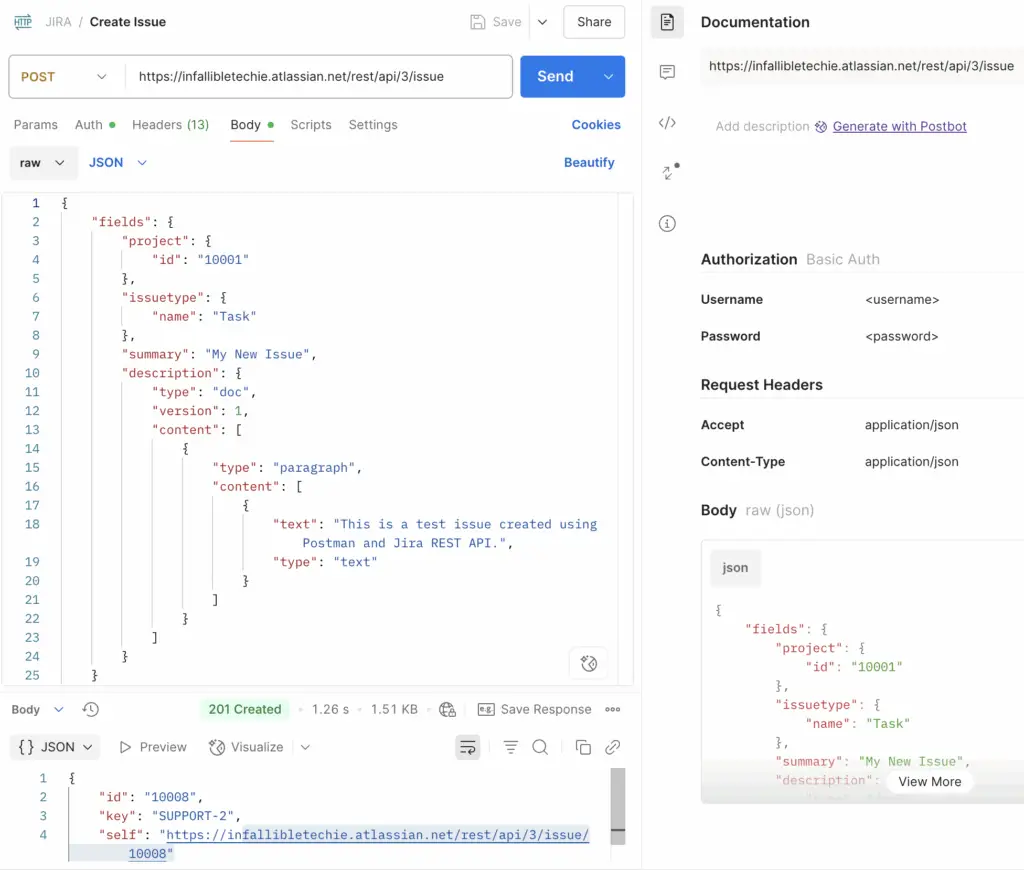Click the Content-Type value application/json
Viewport: 1024px width, 870px height.
tap(912, 462)
